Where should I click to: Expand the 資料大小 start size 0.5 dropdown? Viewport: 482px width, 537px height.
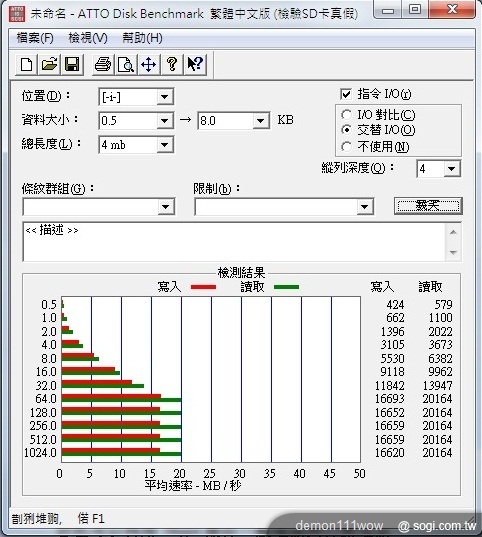pos(164,121)
